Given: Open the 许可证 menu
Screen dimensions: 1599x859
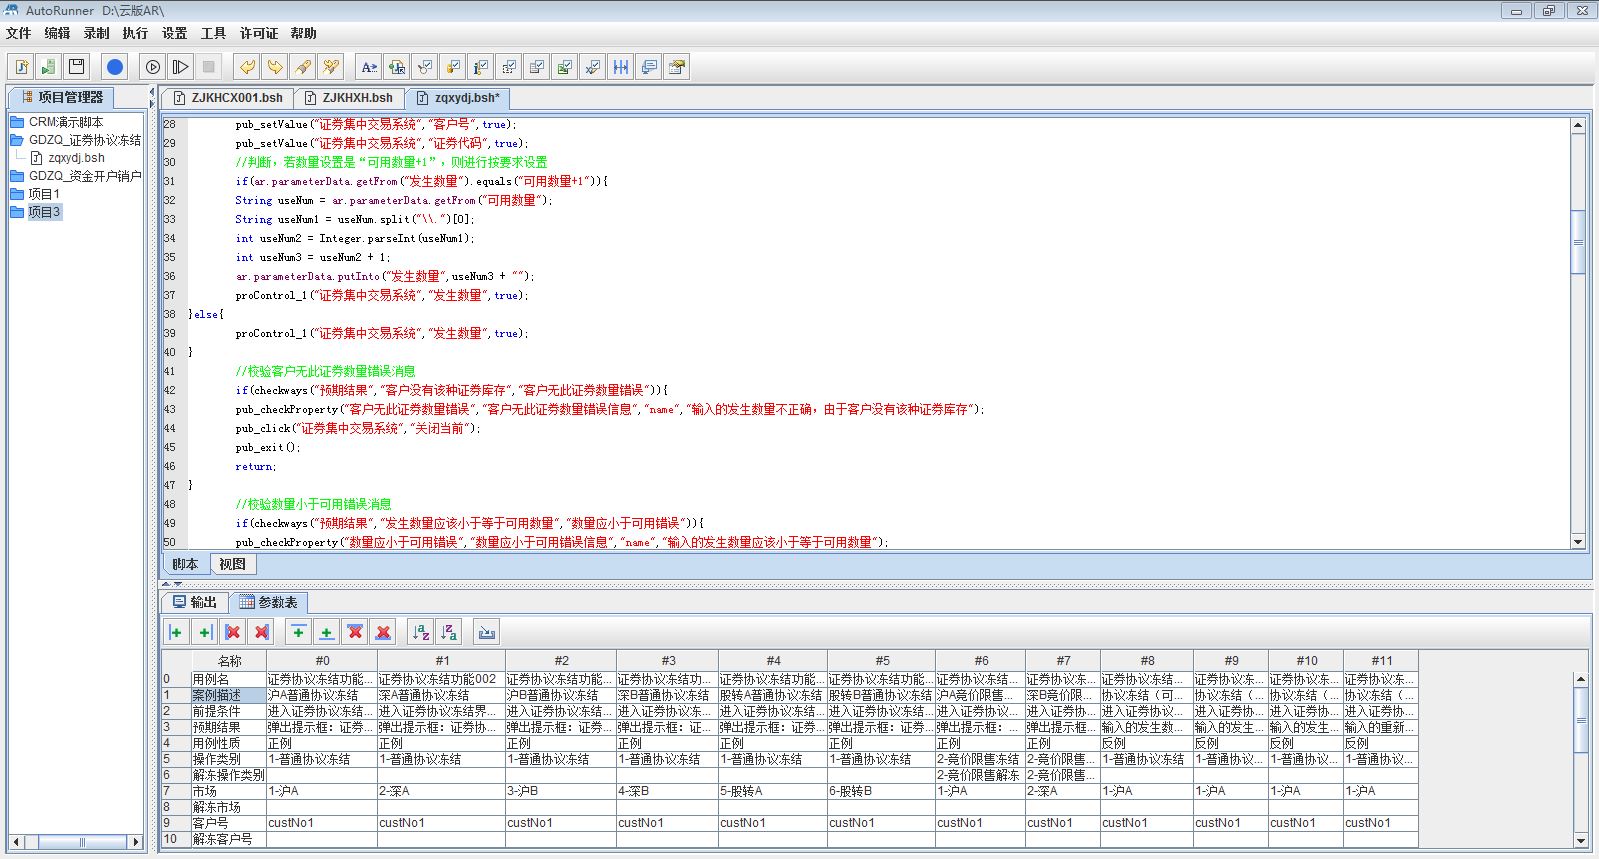Looking at the screenshot, I should point(258,33).
